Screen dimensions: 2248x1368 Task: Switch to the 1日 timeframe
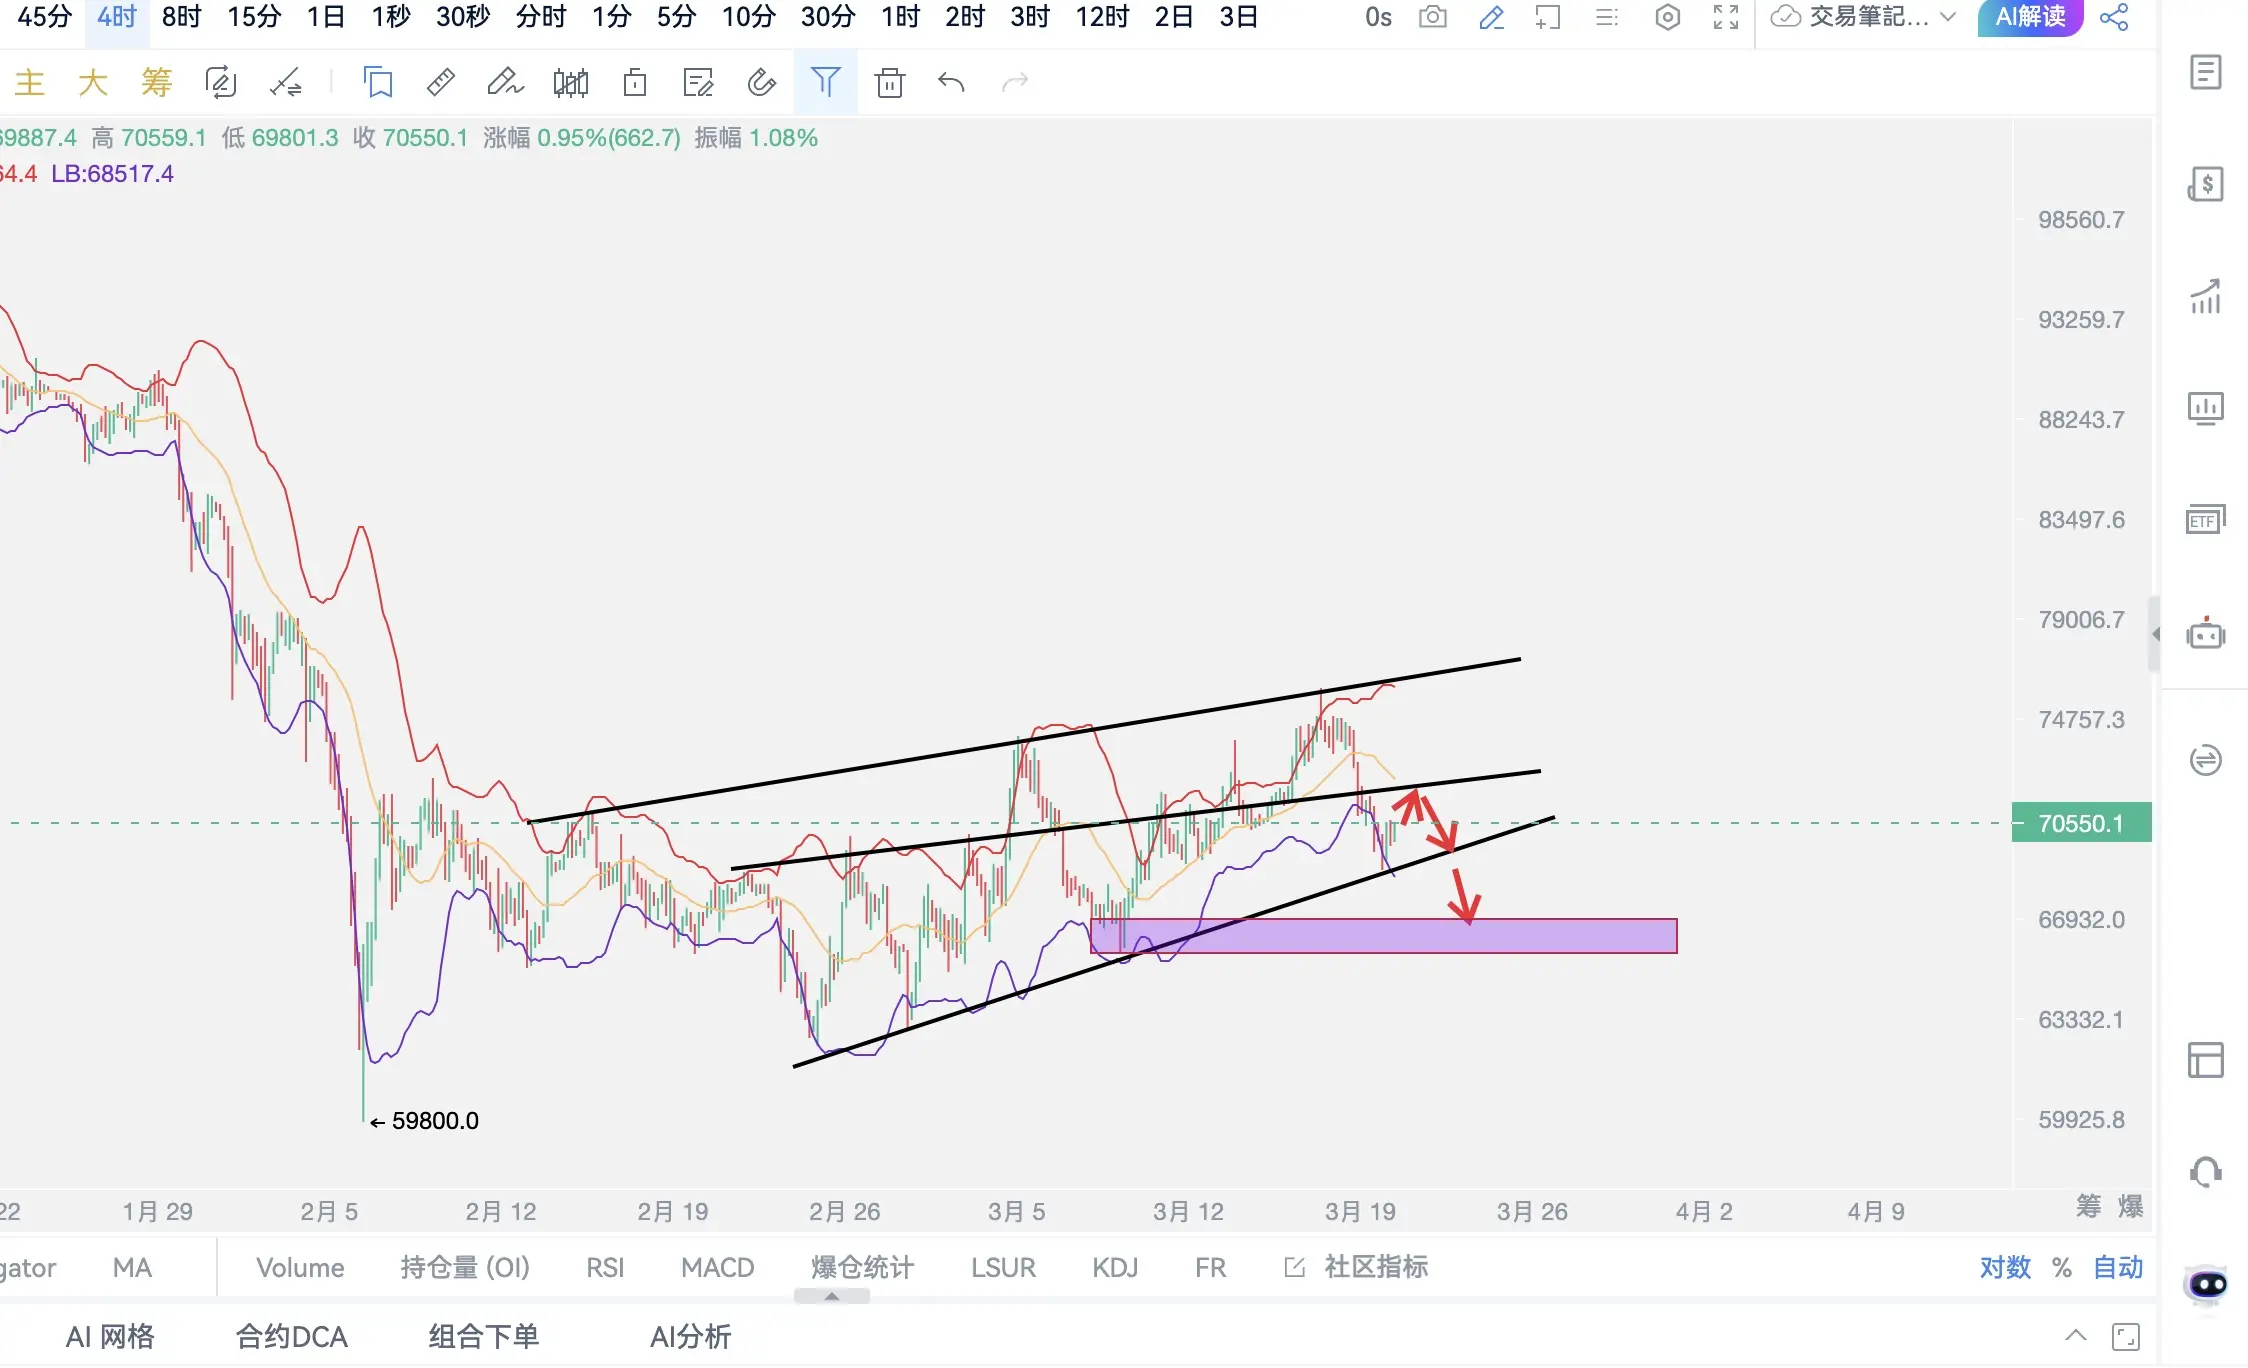tap(326, 17)
